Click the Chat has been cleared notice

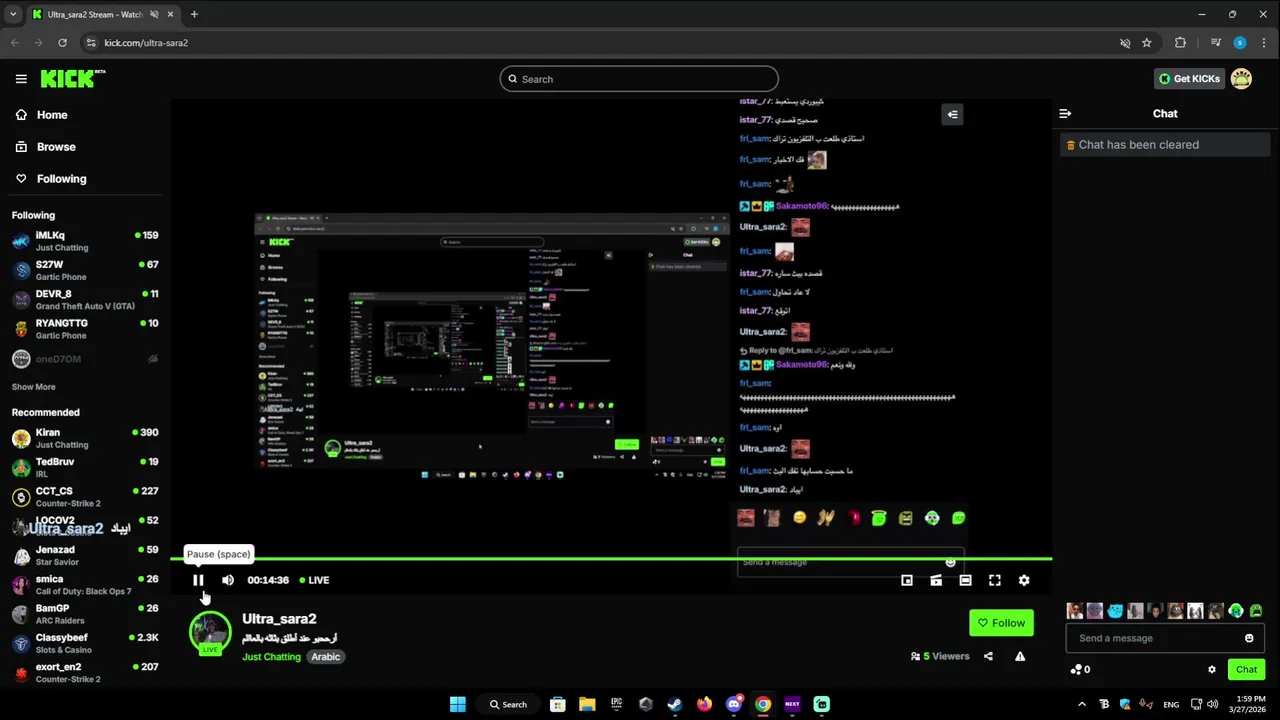coord(1165,145)
